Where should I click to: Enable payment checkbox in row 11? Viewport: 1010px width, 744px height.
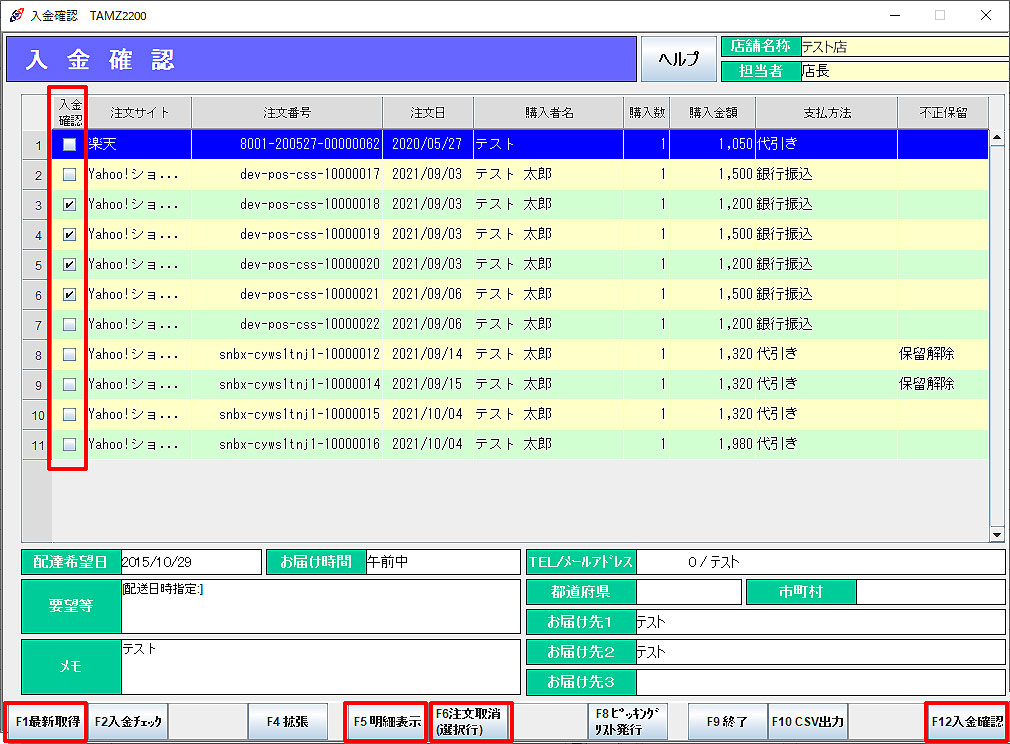tap(69, 445)
